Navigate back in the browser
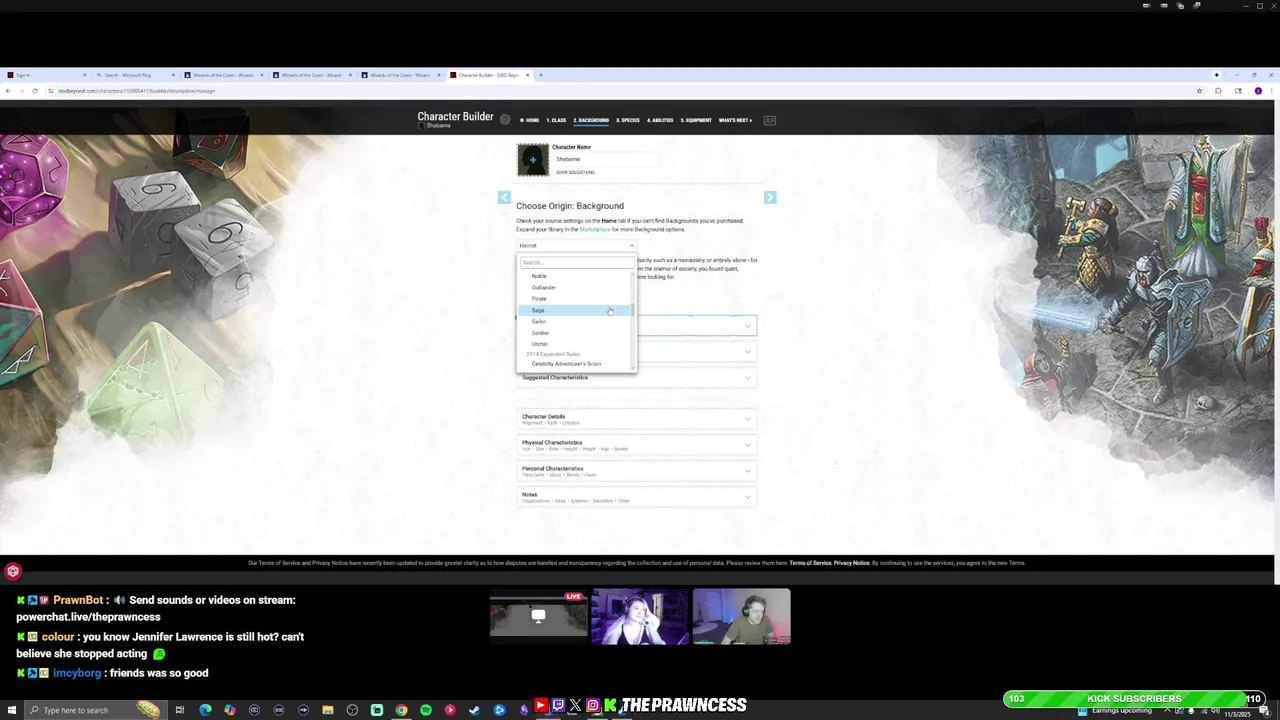 (x=8, y=91)
